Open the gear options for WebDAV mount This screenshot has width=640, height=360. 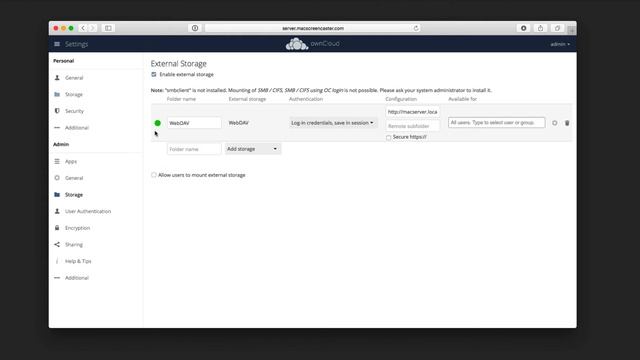[x=555, y=123]
